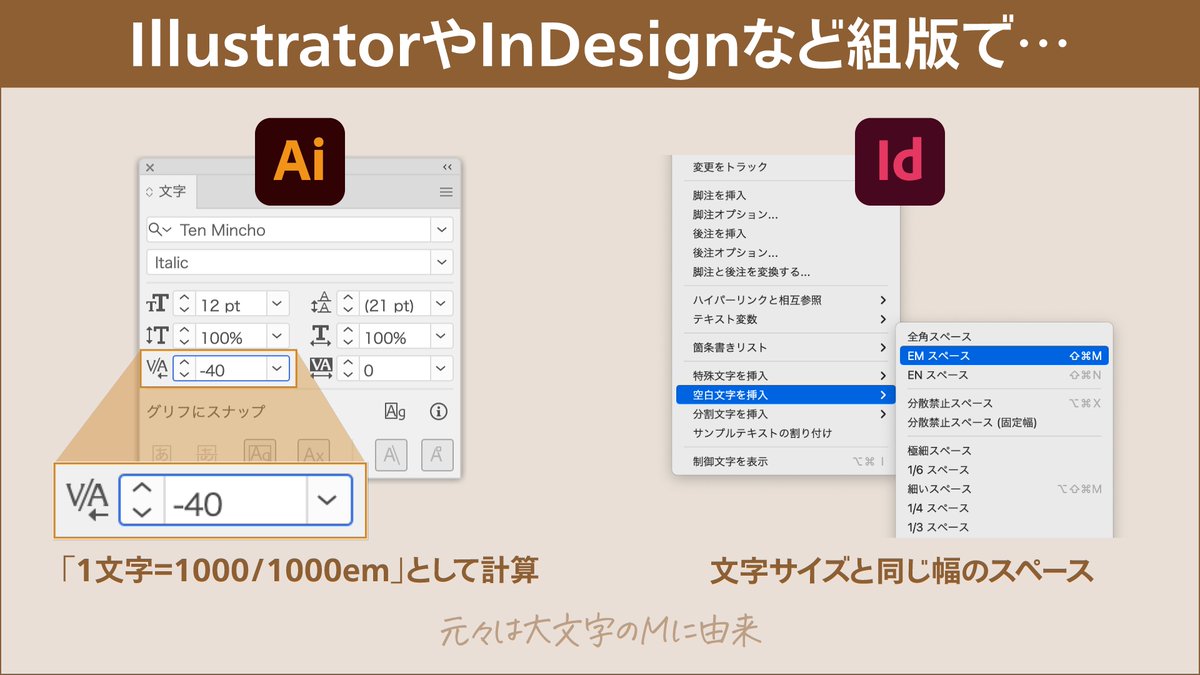Screen dimensions: 1200x675
Task: Click the info circle icon for glyph snap
Action: click(438, 411)
